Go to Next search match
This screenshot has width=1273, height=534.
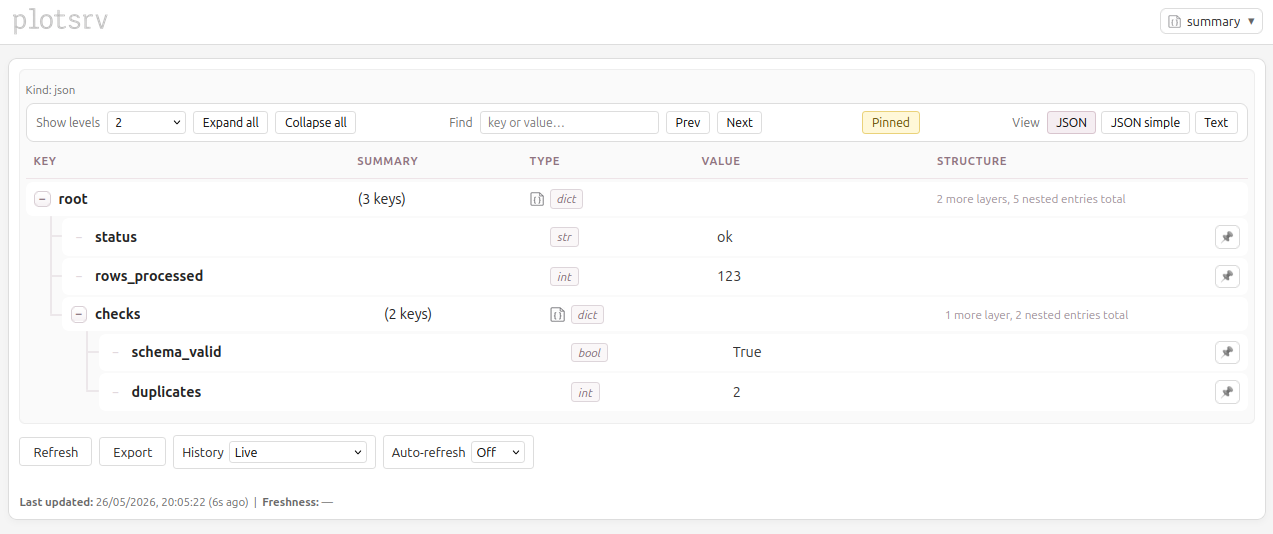click(x=739, y=122)
